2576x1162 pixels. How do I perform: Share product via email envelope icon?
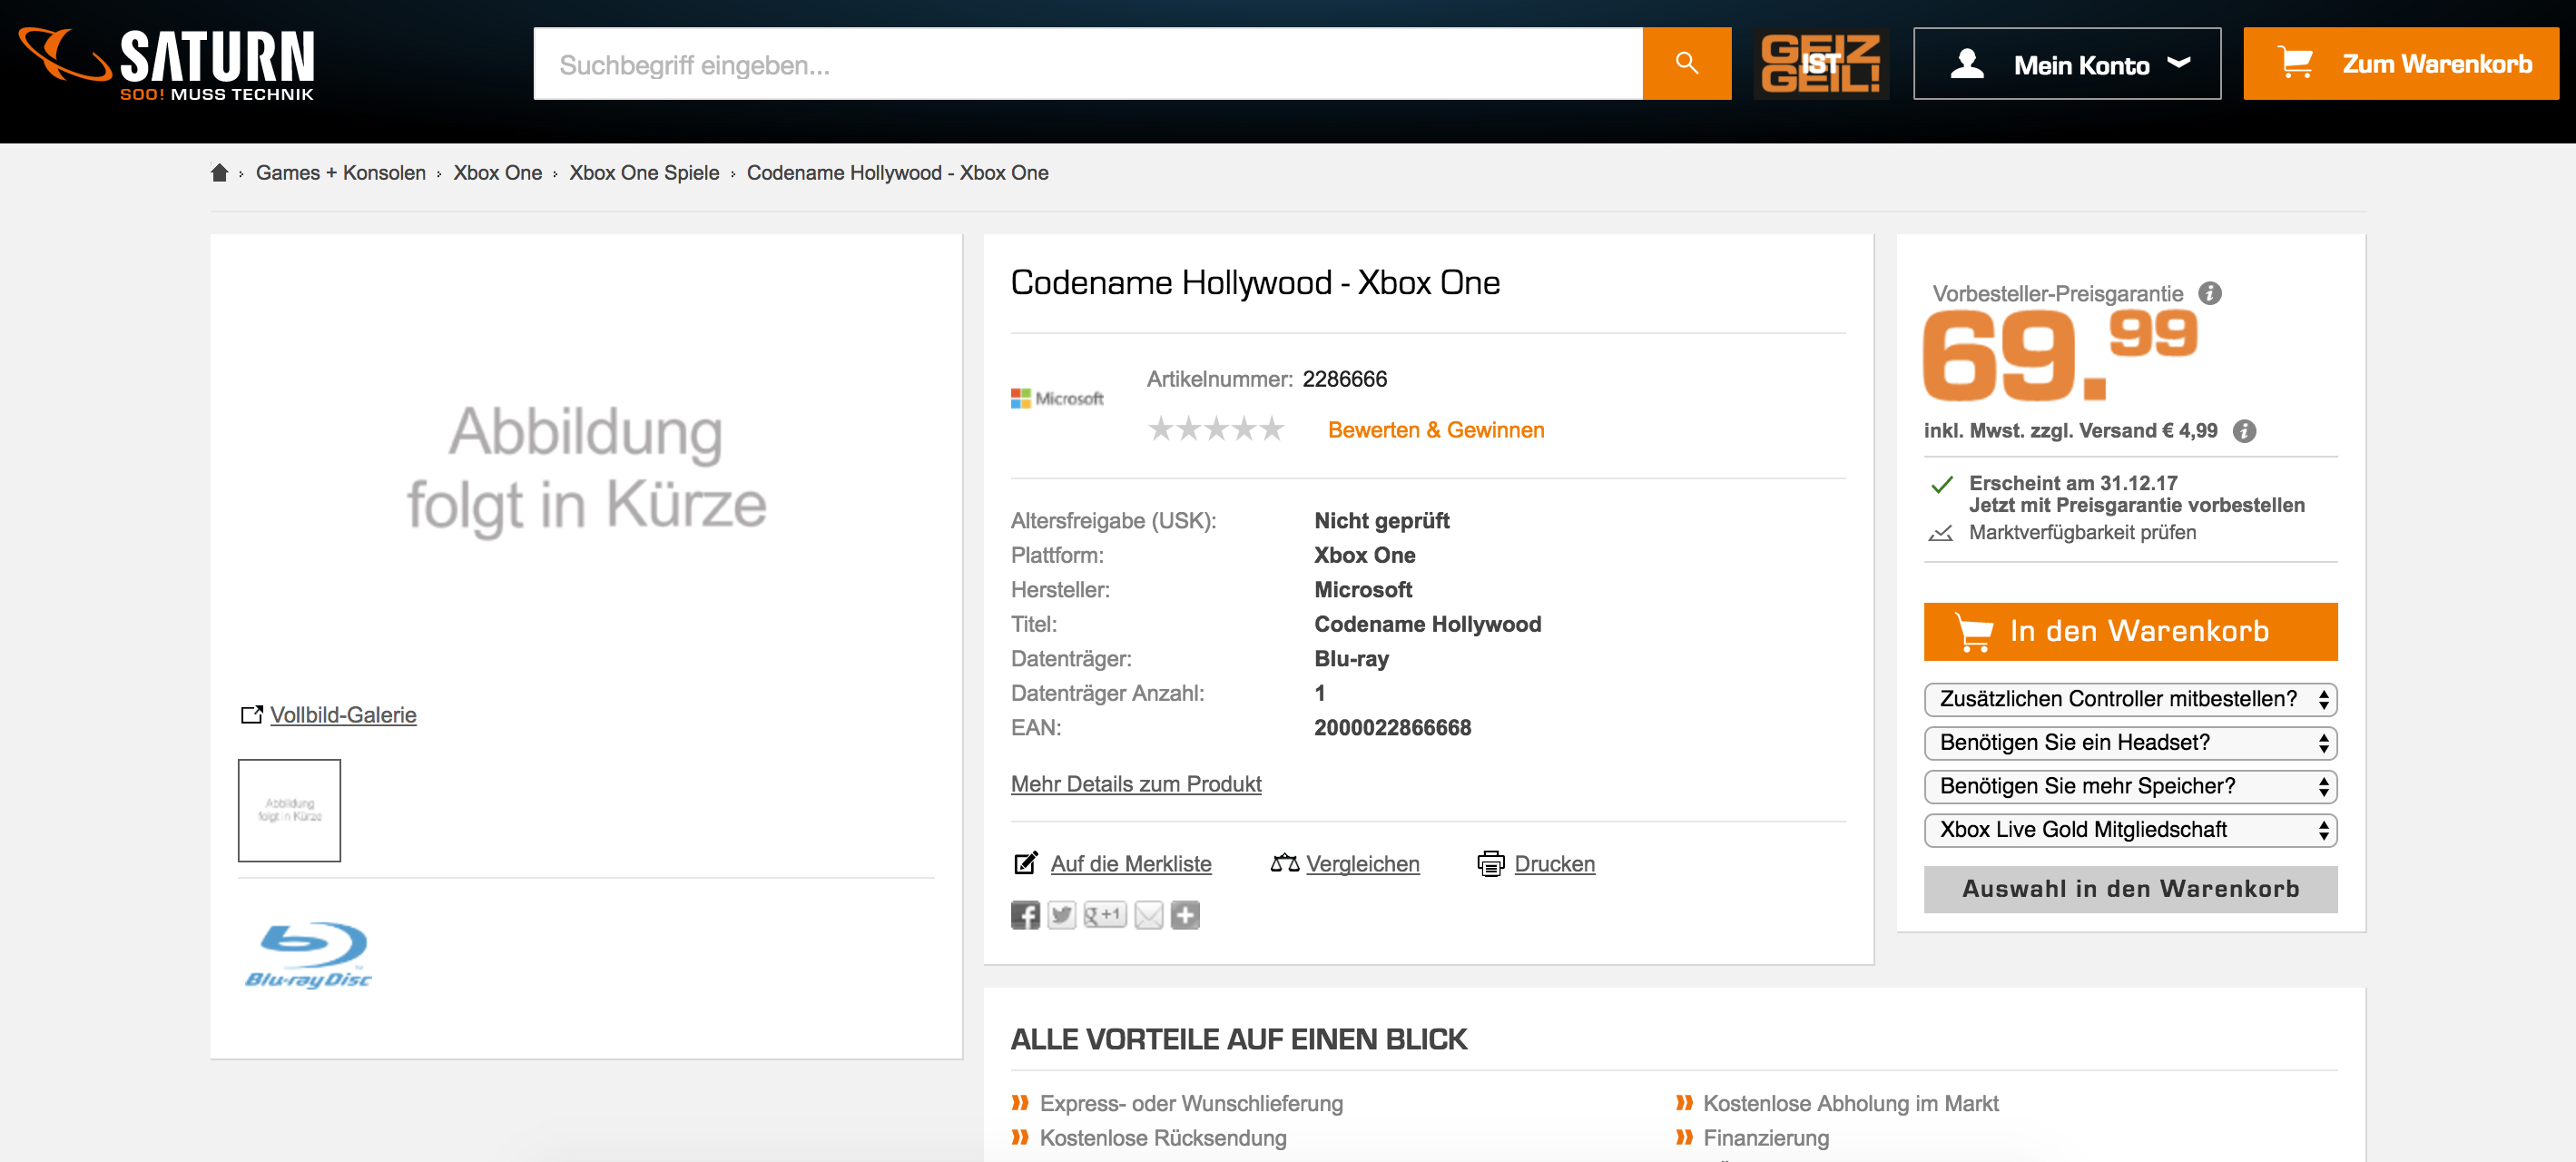point(1149,915)
